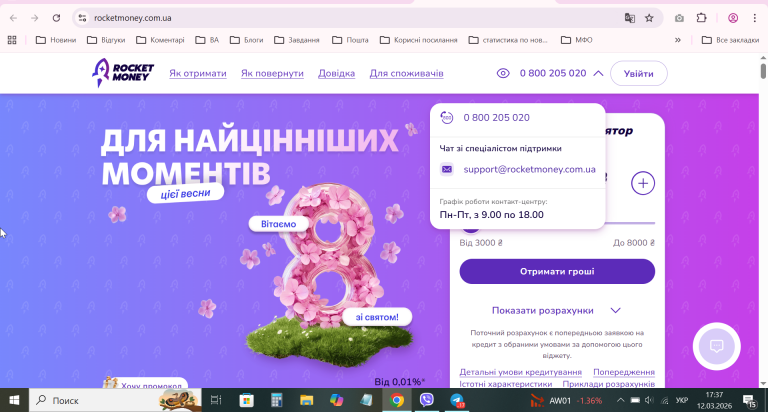Click the Хочу промокод badge
This screenshot has width=768, height=412.
(x=145, y=383)
